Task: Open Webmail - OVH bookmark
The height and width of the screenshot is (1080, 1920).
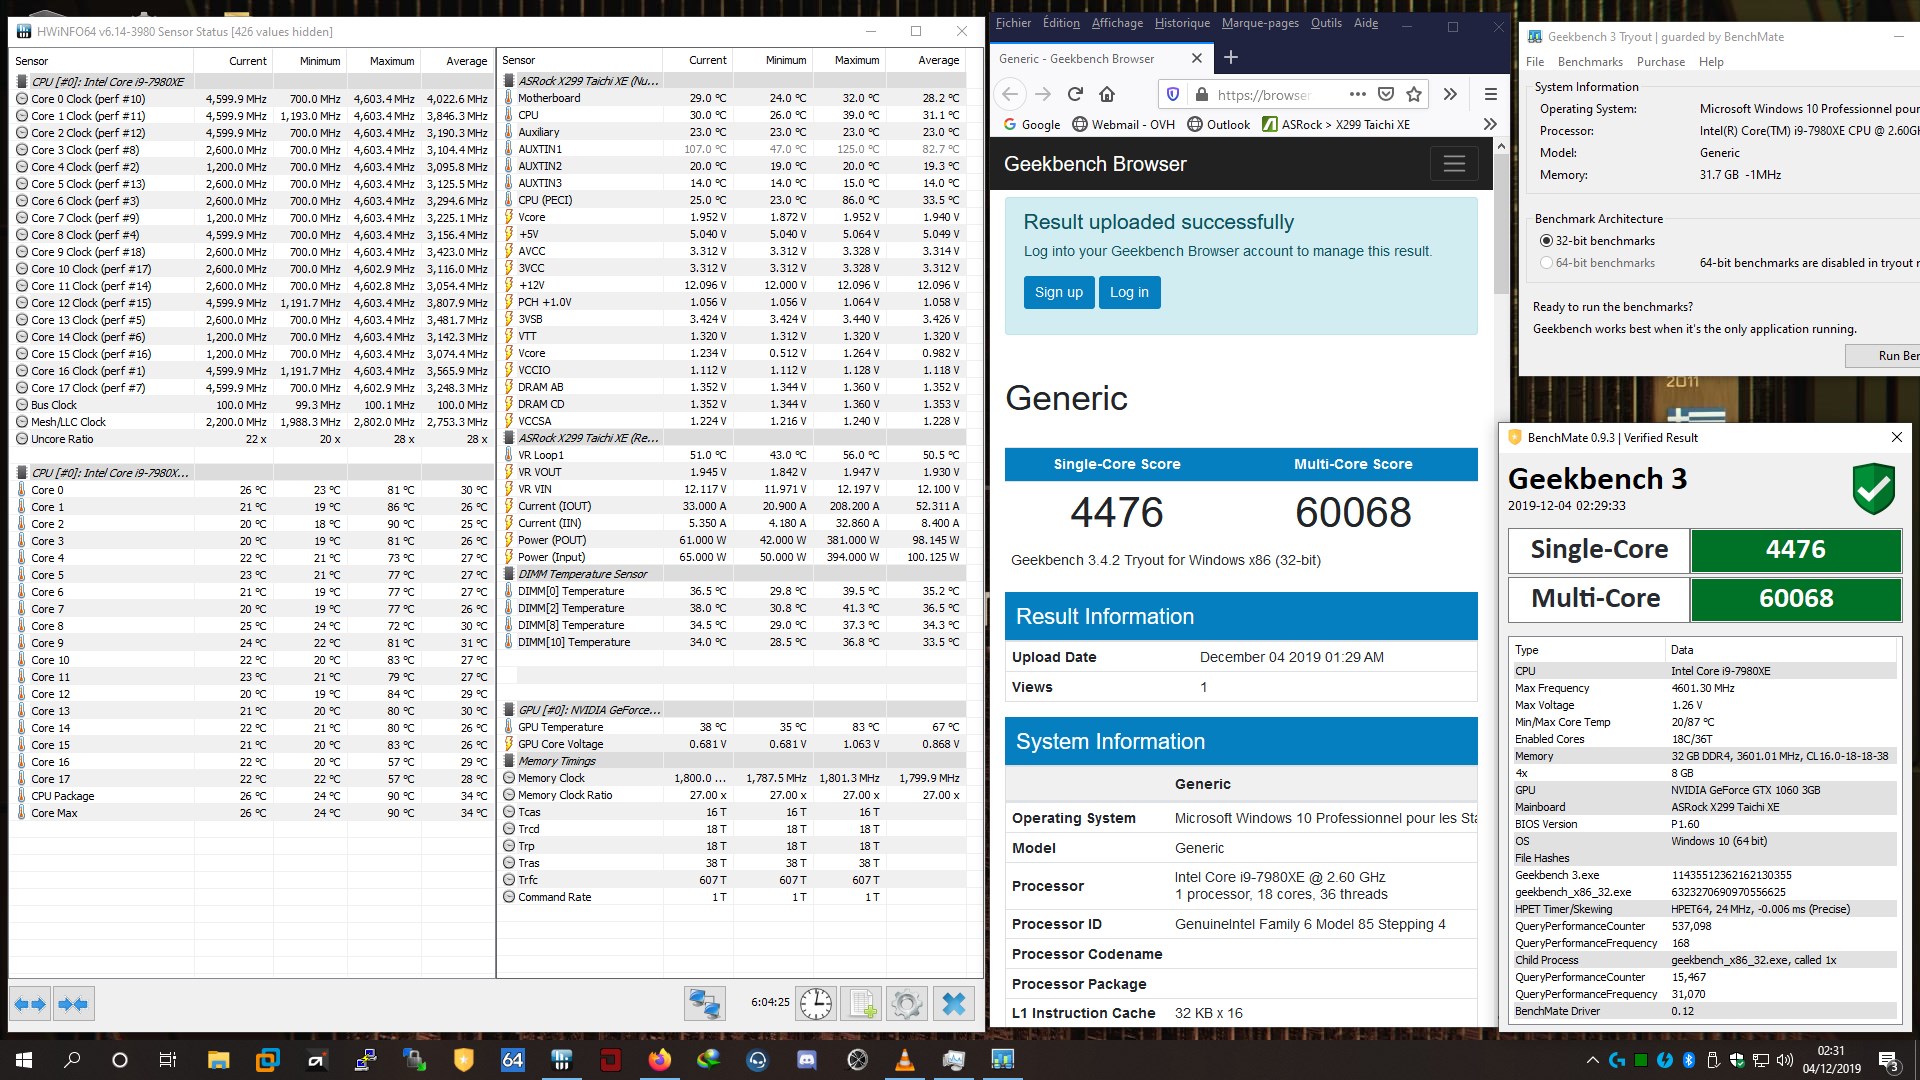Action: point(1124,125)
